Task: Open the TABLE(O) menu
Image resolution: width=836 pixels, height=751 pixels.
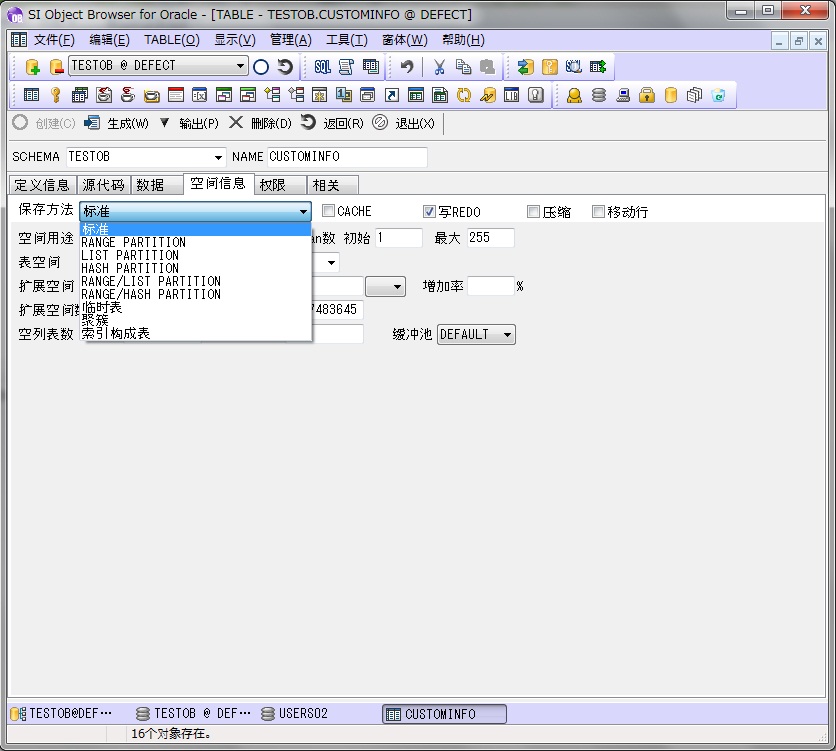Action: pos(172,40)
